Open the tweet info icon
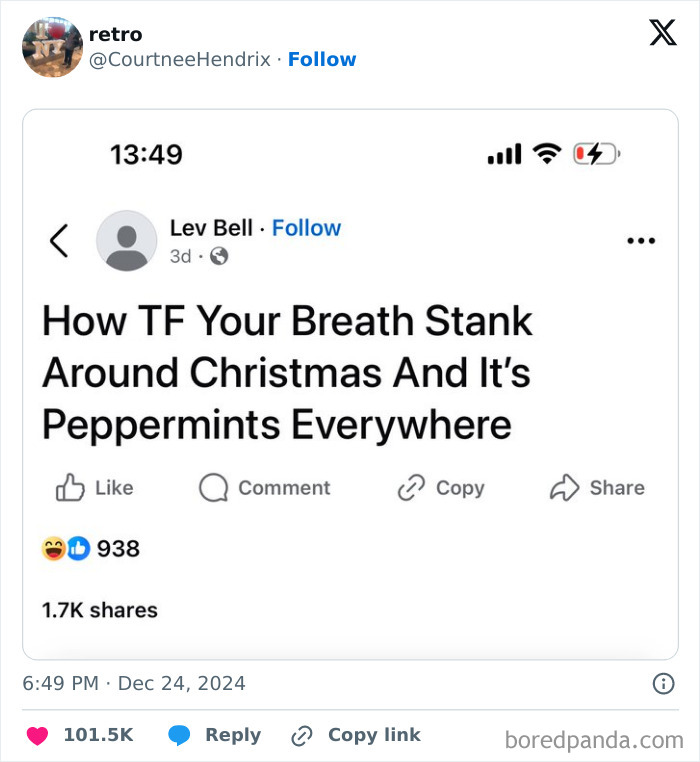This screenshot has height=762, width=700. 662,684
